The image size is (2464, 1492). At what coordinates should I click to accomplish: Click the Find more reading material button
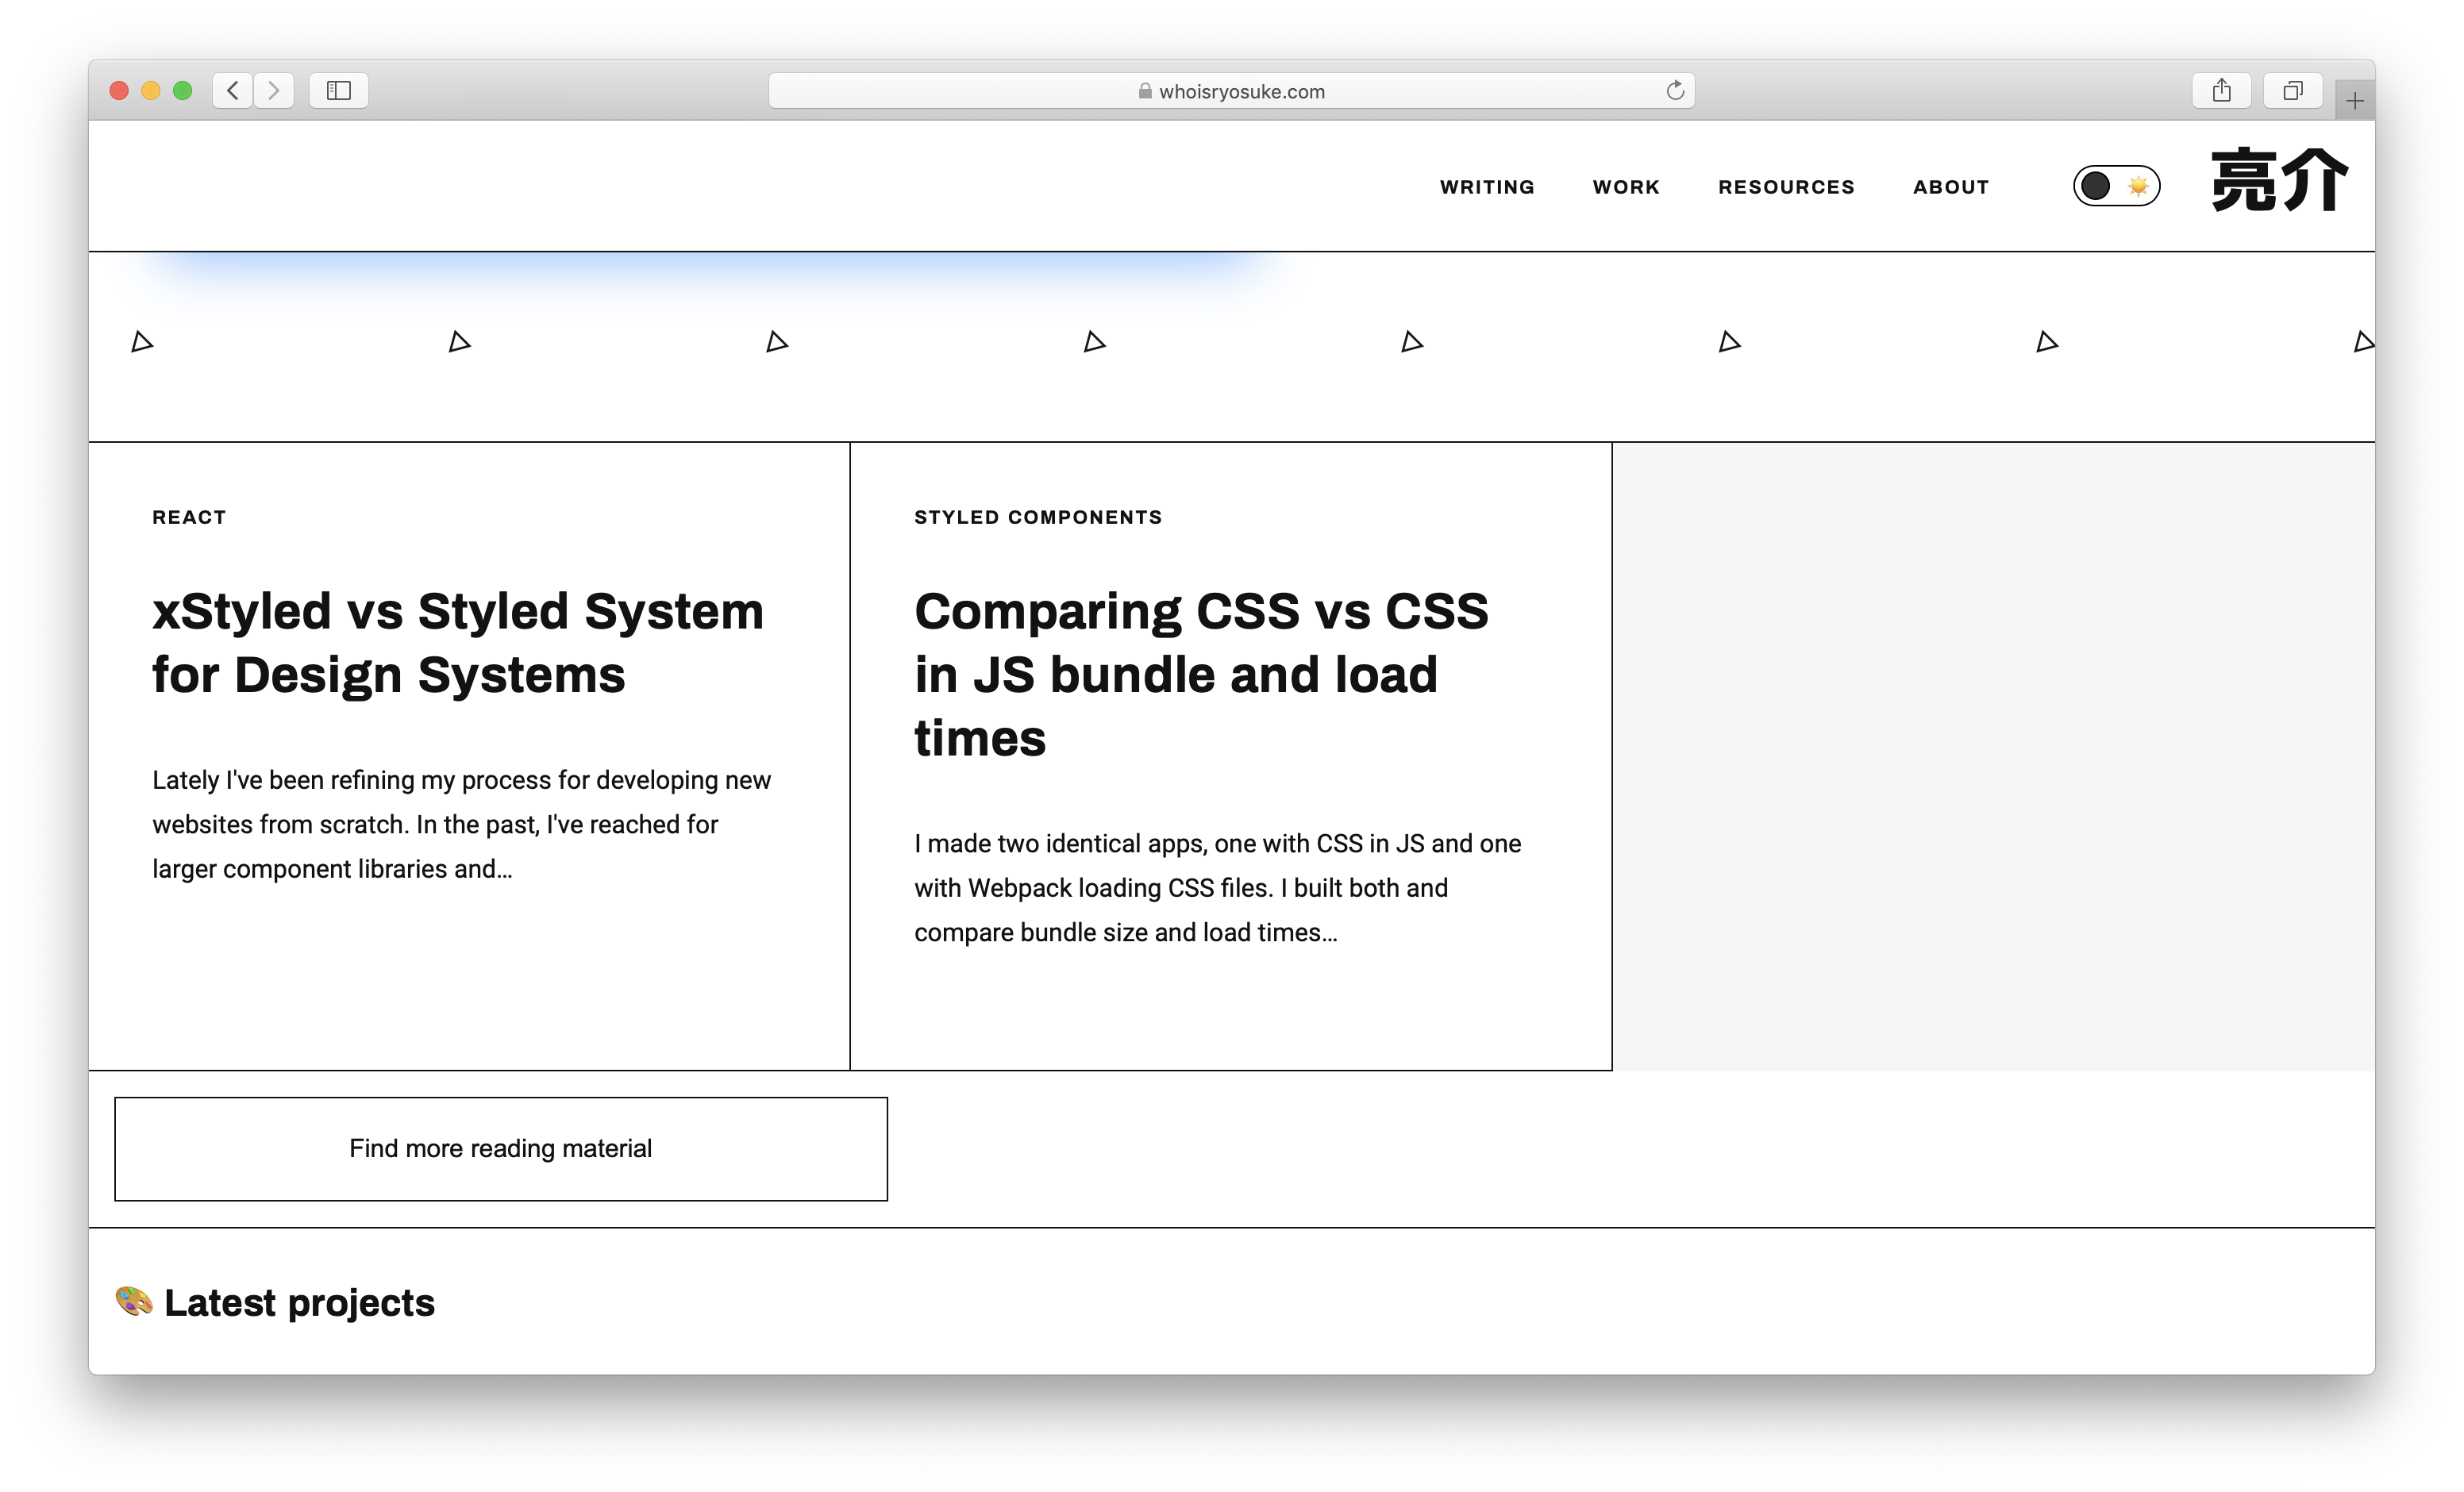click(500, 1148)
